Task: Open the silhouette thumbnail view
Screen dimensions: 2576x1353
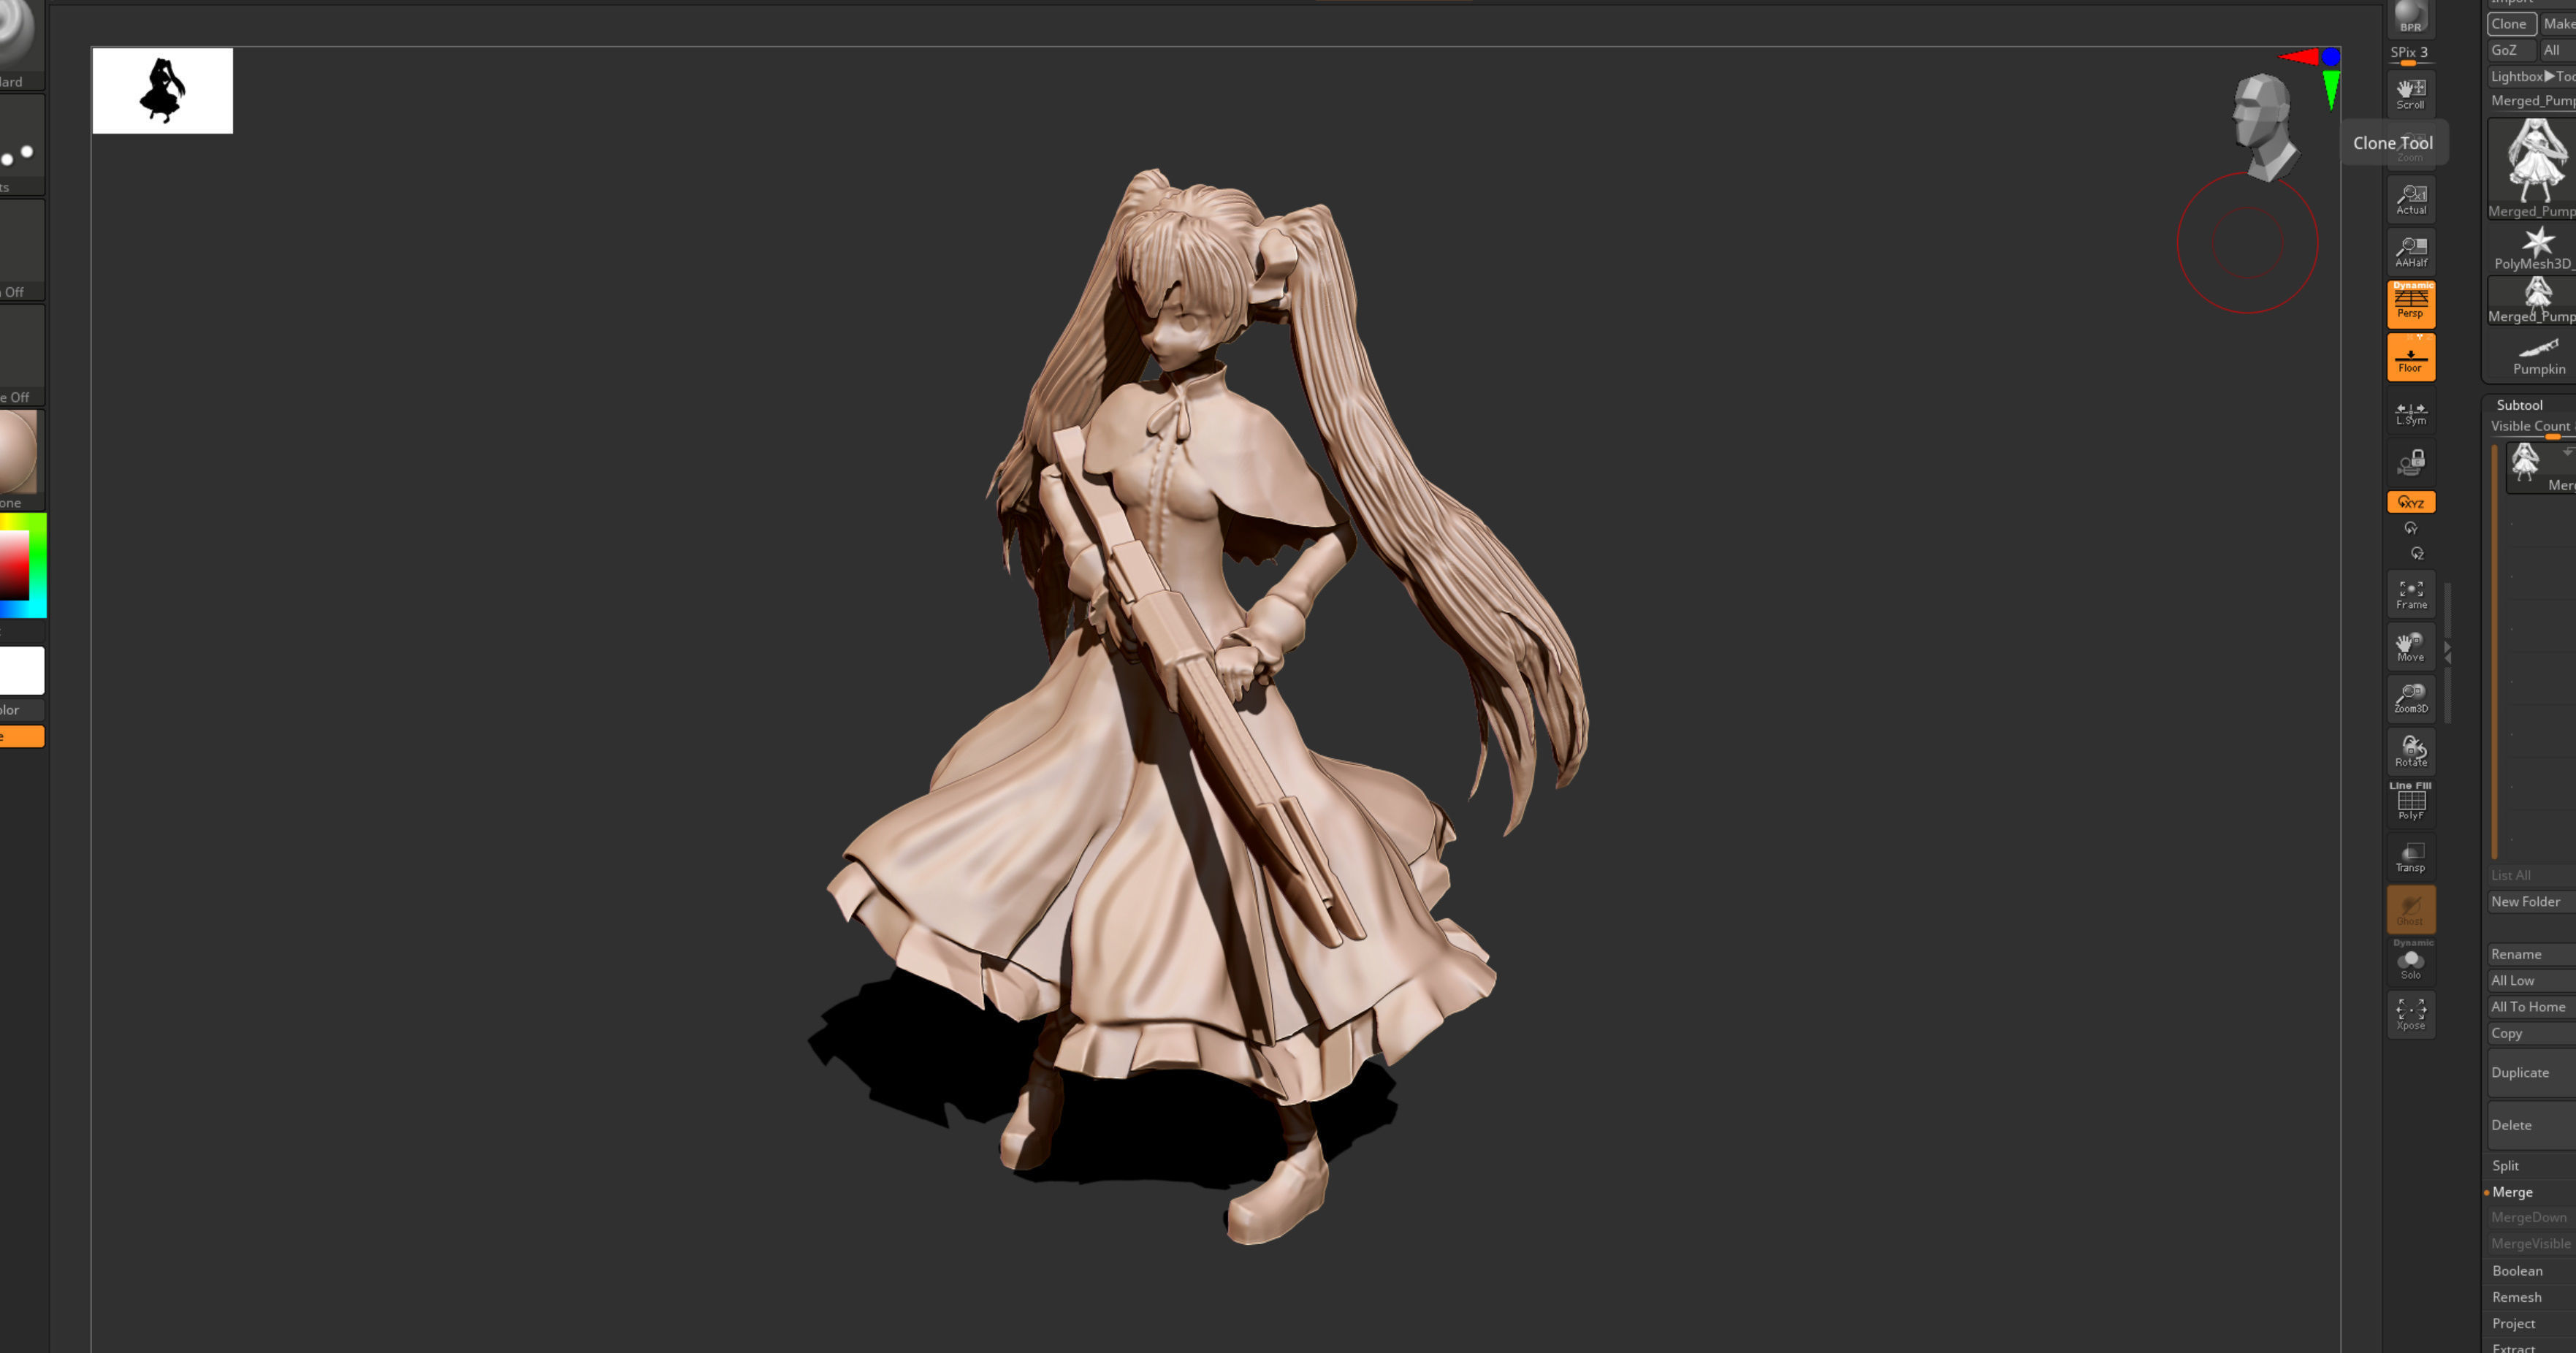Action: point(163,90)
